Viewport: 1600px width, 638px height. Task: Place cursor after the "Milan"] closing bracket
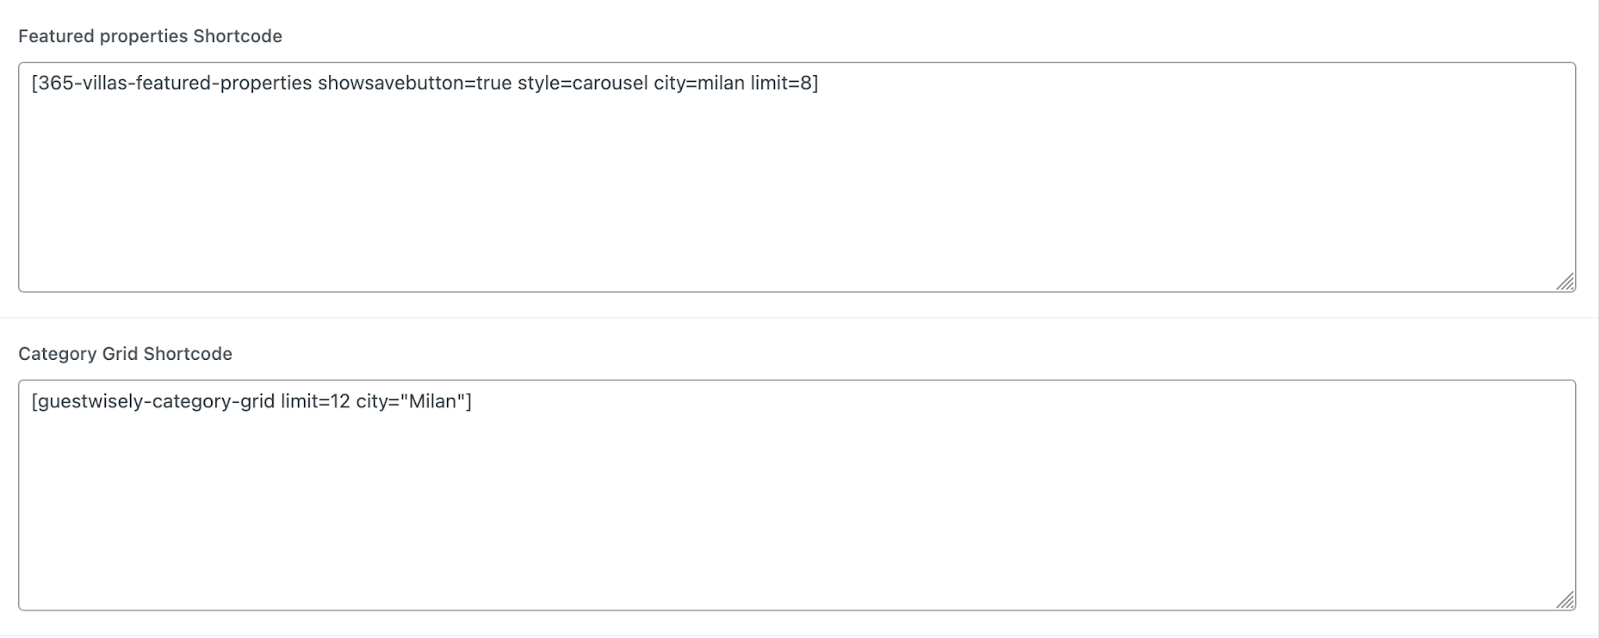point(472,401)
